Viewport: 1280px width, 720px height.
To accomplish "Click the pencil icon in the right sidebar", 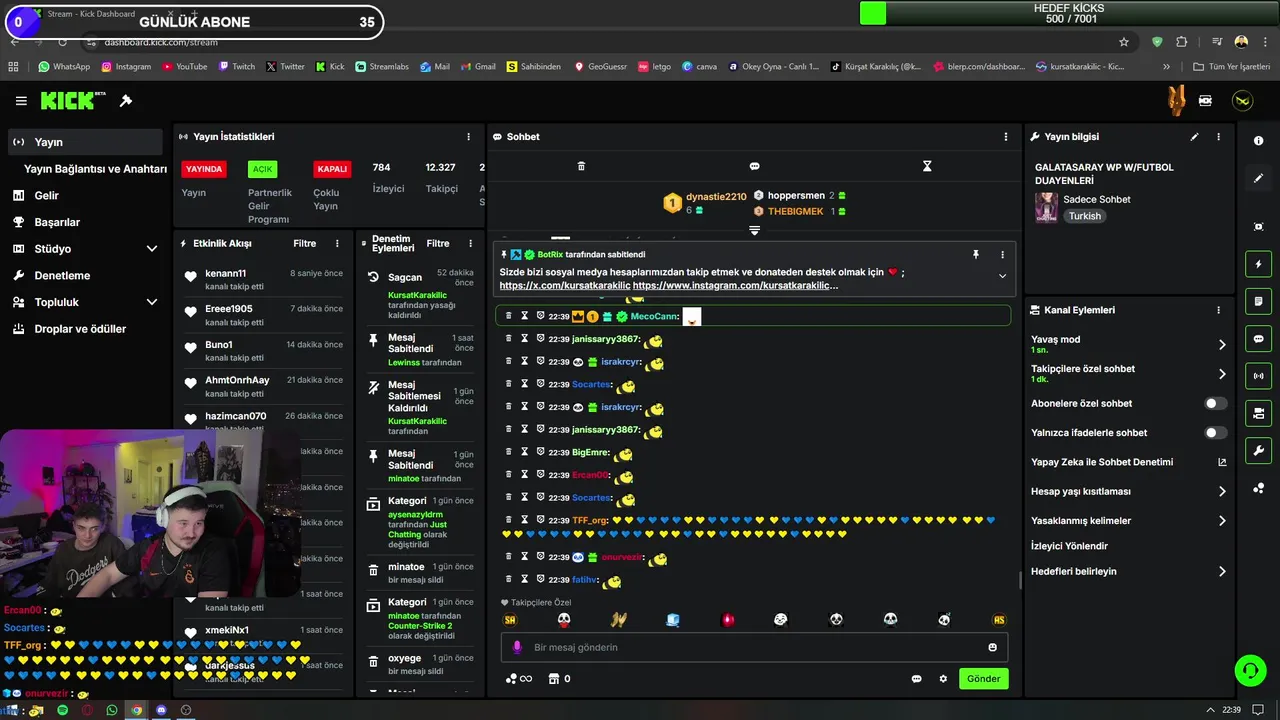I will point(1258,178).
